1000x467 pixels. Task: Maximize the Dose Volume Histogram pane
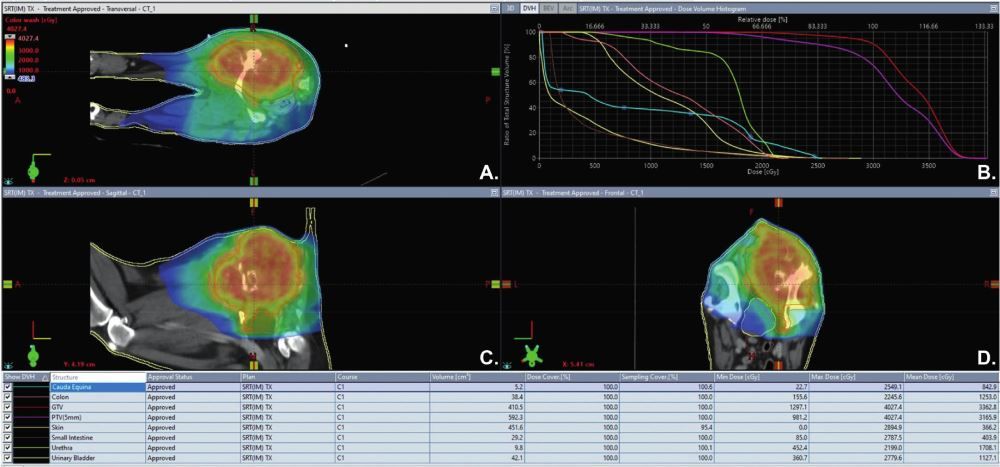click(x=994, y=8)
